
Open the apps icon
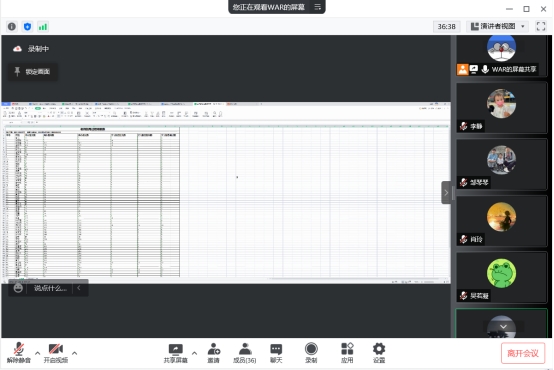click(x=347, y=353)
